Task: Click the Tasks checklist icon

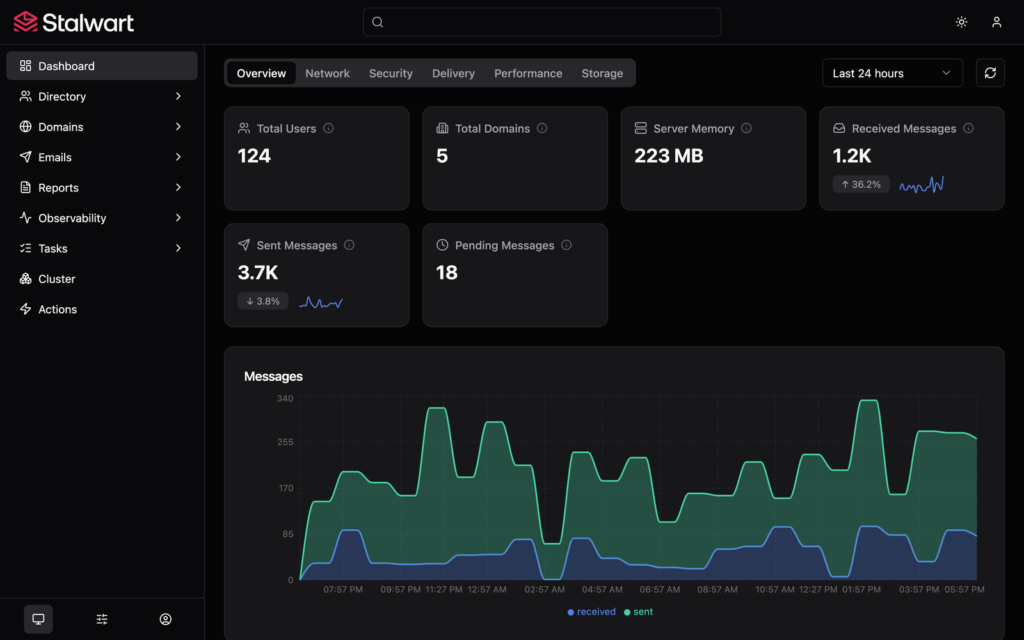Action: point(25,248)
